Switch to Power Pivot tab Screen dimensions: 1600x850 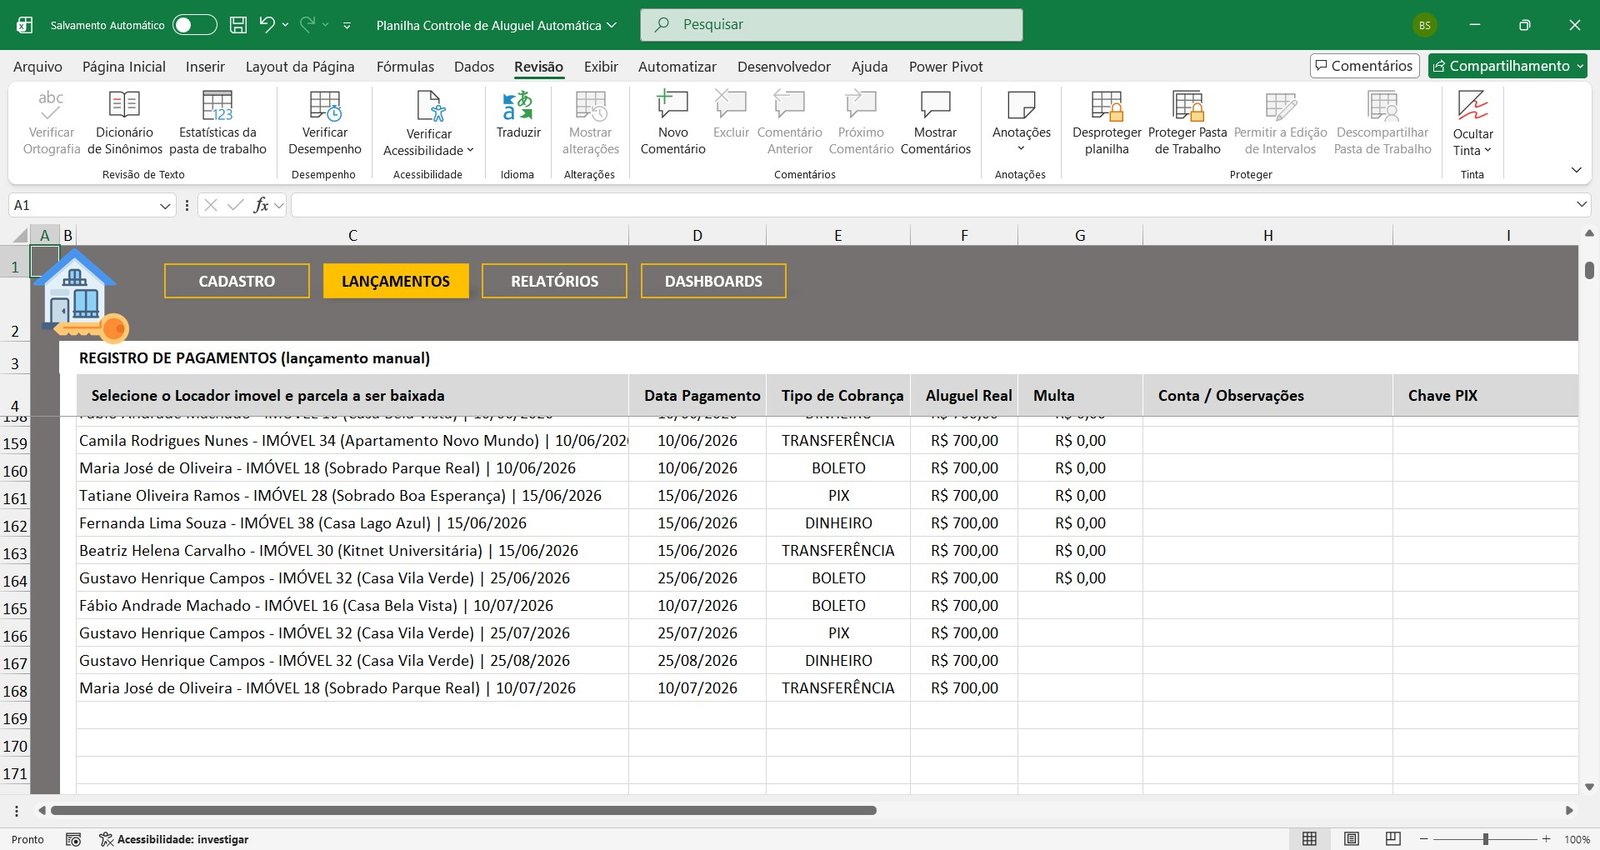point(946,67)
